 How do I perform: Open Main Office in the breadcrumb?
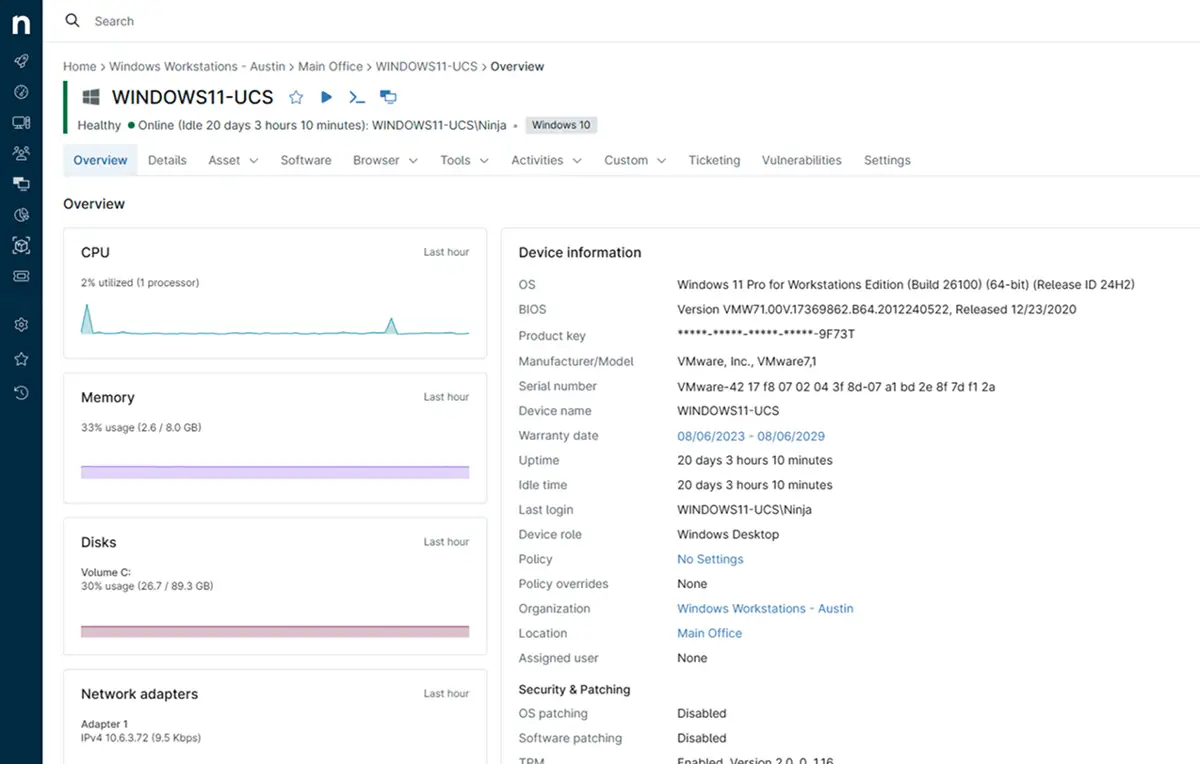point(330,66)
